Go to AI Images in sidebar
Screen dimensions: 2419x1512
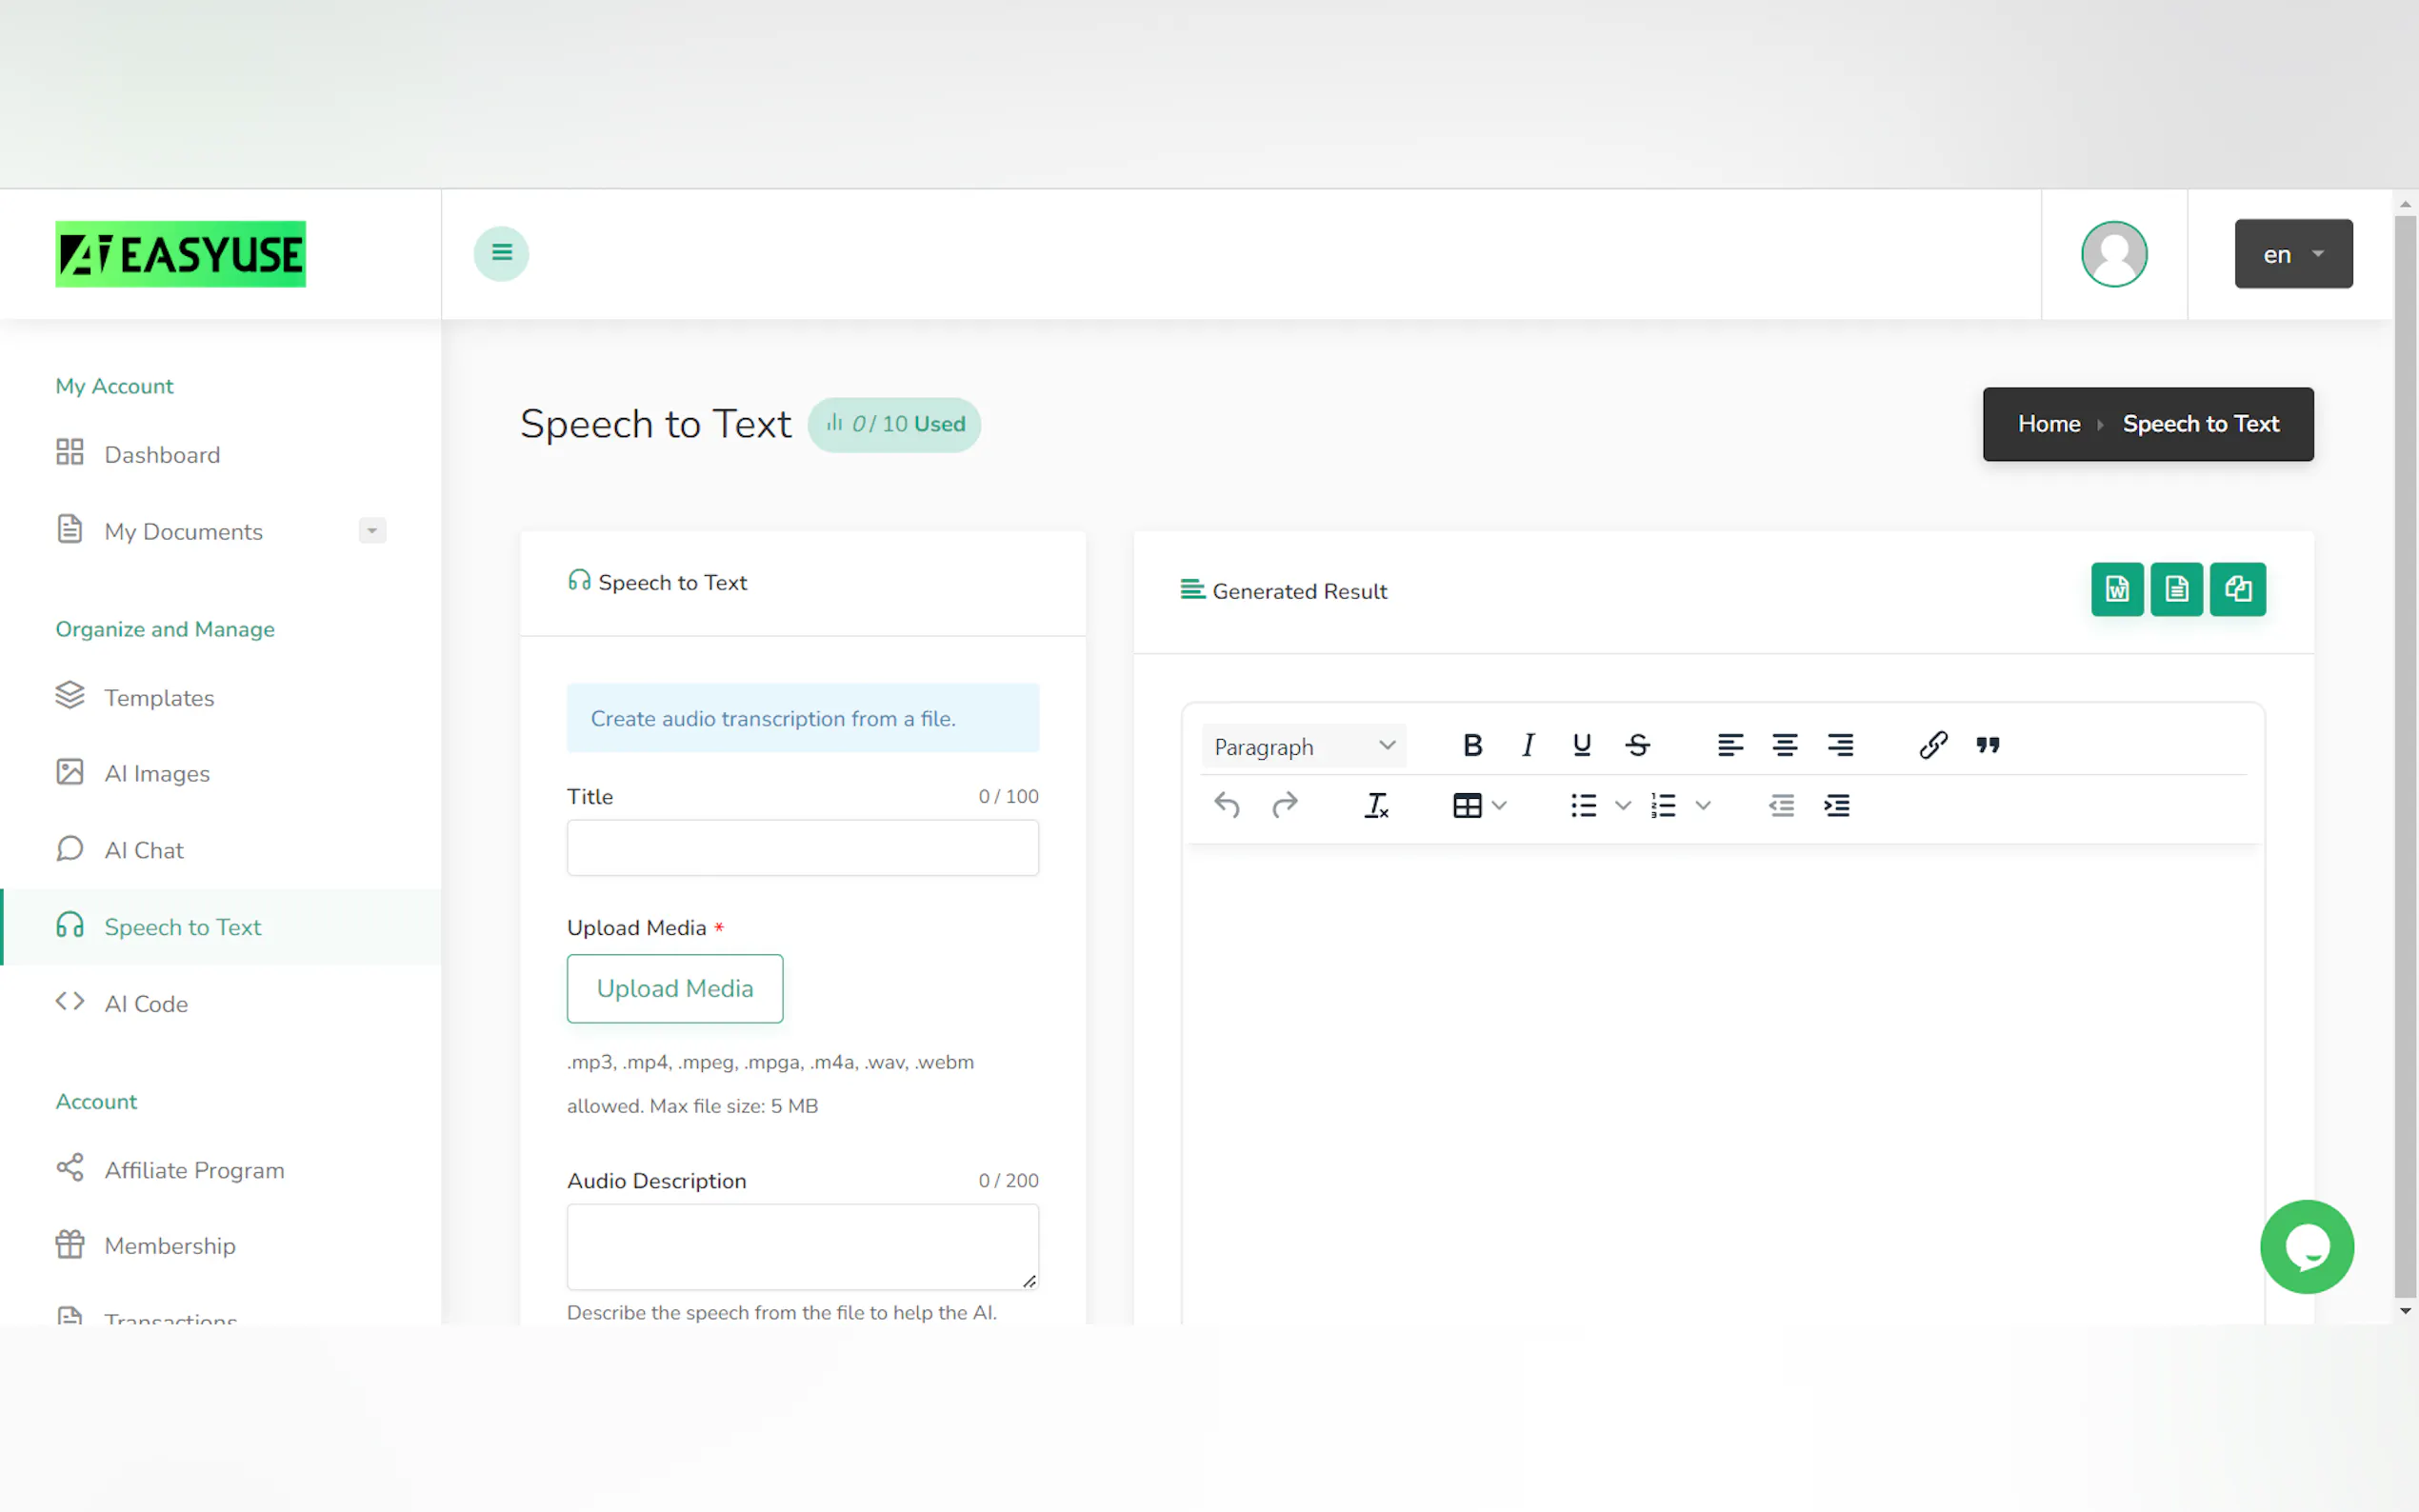click(157, 773)
